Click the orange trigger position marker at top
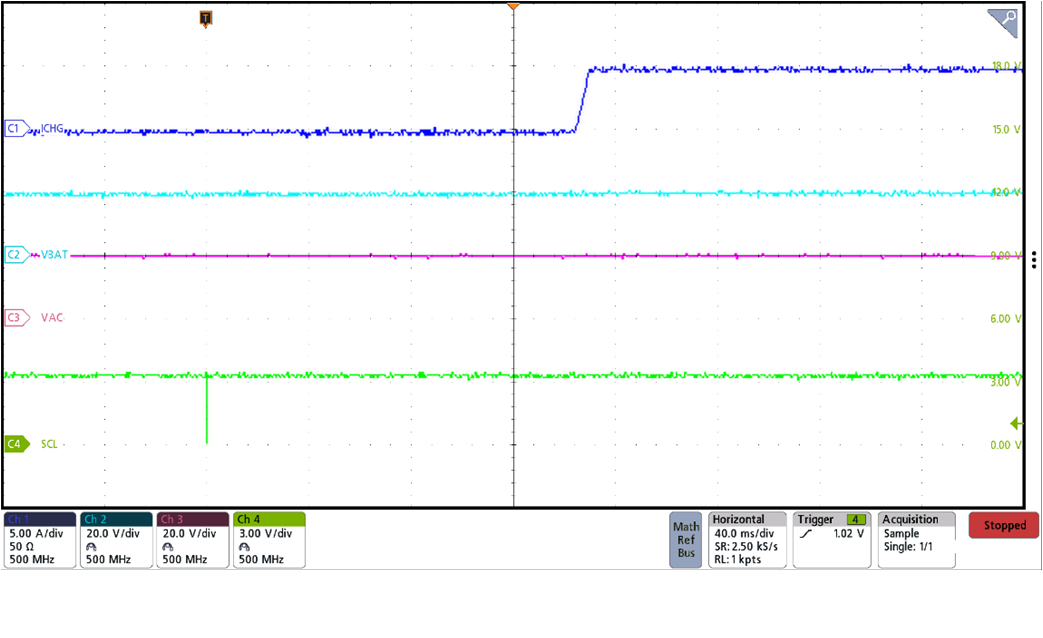This screenshot has height=638, width=1043. [x=513, y=8]
